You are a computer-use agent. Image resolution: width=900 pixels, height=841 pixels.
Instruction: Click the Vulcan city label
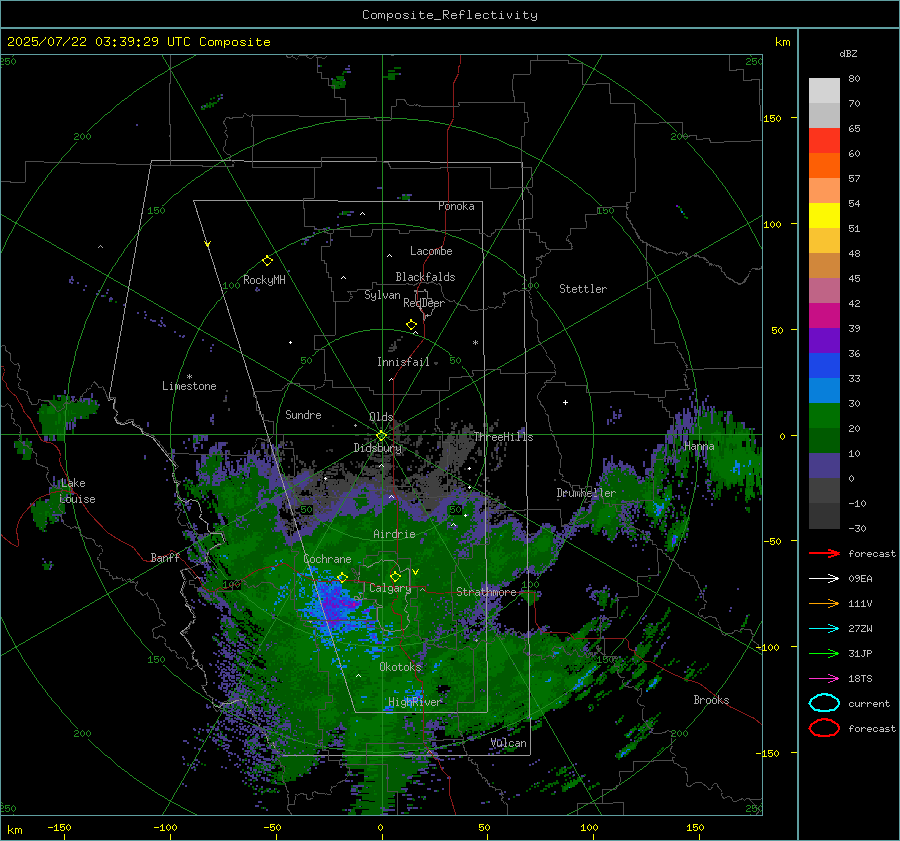pos(509,743)
